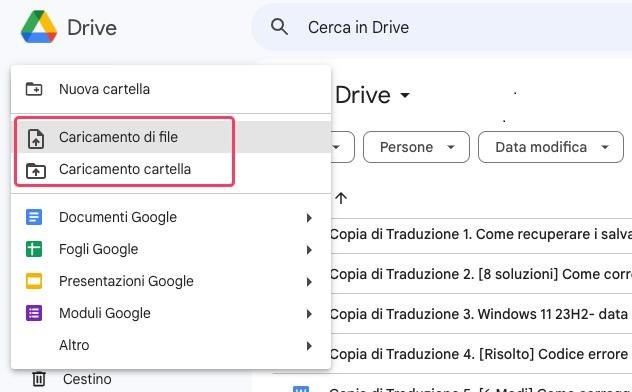Image resolution: width=632 pixels, height=392 pixels.
Task: Choose Documenti Google menu entry
Action: [x=171, y=217]
